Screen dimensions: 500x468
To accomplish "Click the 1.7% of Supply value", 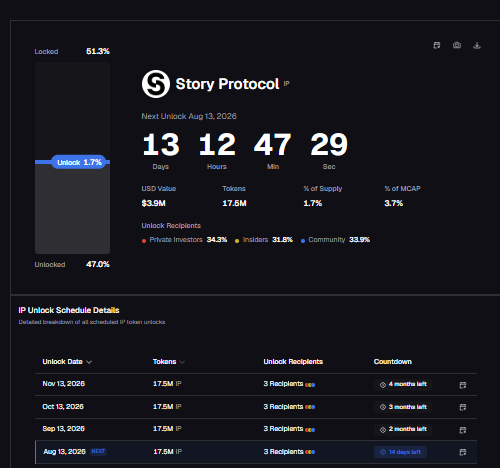I will (313, 203).
